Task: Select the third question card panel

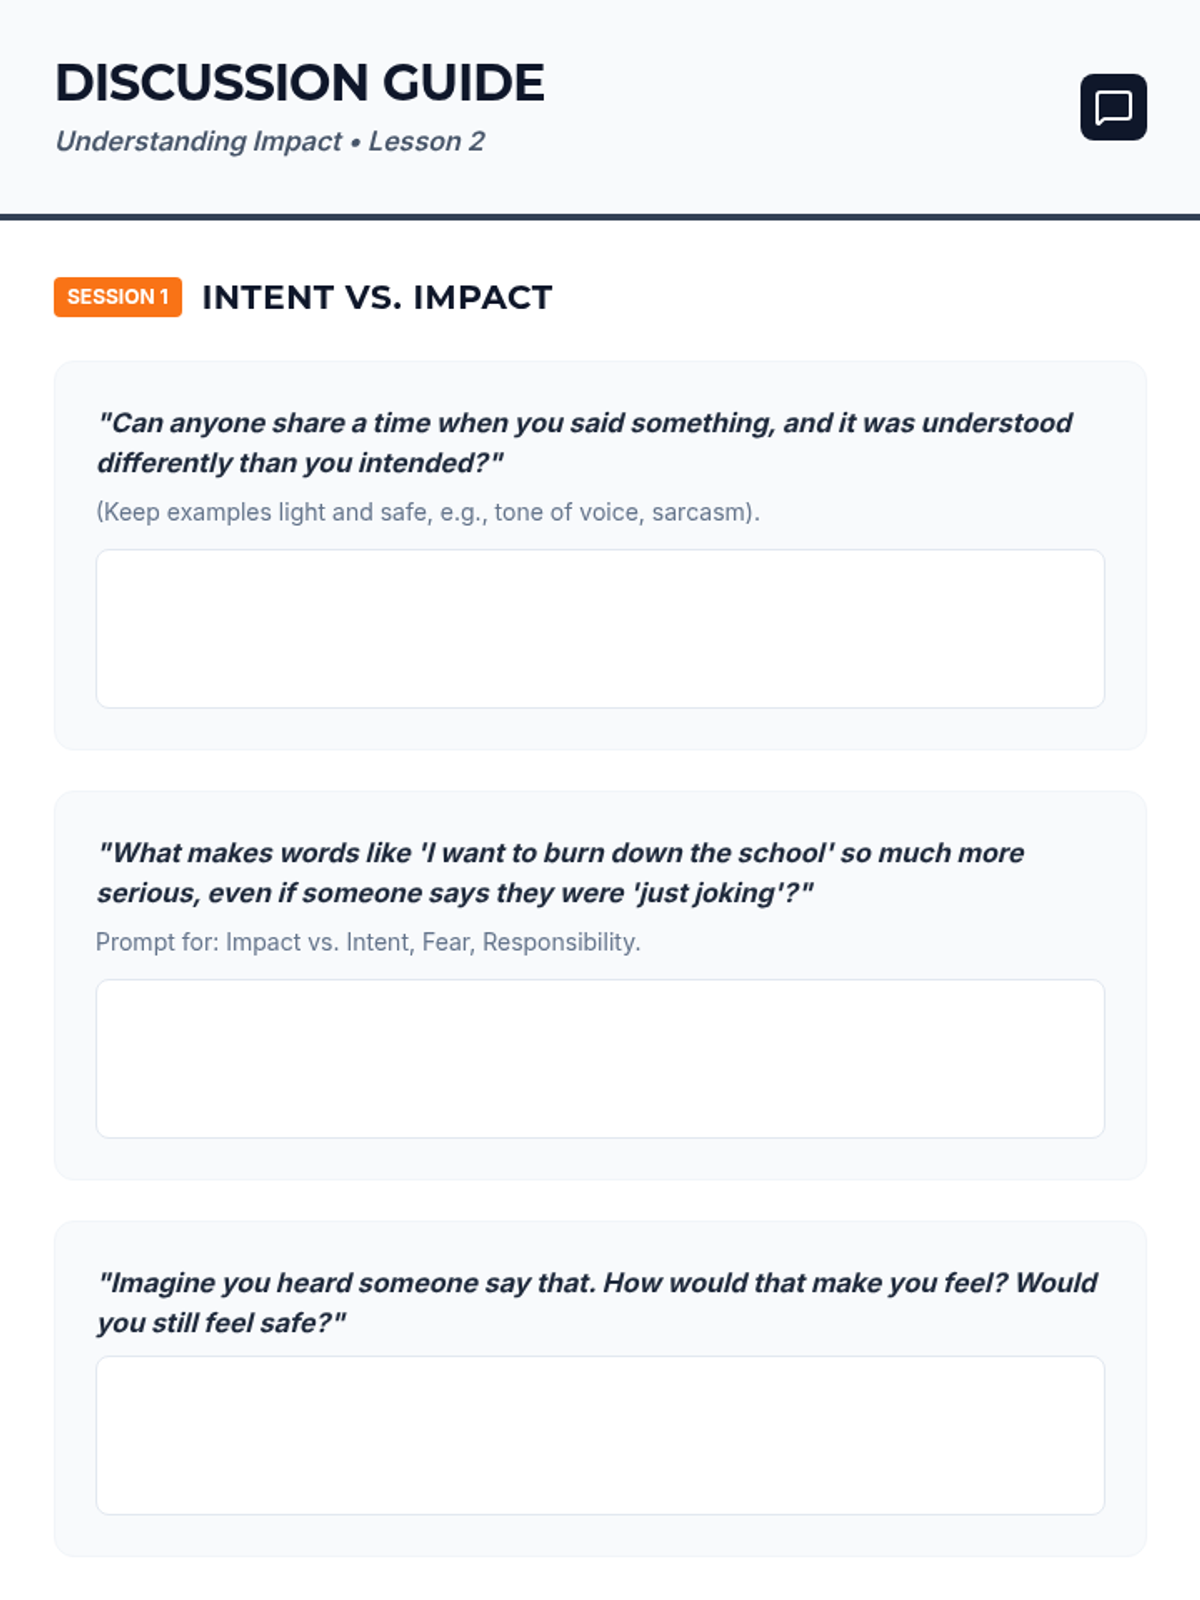Action: pos(600,1389)
